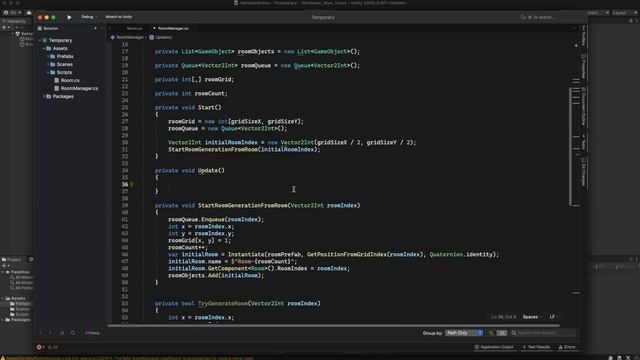The height and width of the screenshot is (360, 640).
Task: Expand the Prefabs folder in Solution
Action: (x=48, y=56)
